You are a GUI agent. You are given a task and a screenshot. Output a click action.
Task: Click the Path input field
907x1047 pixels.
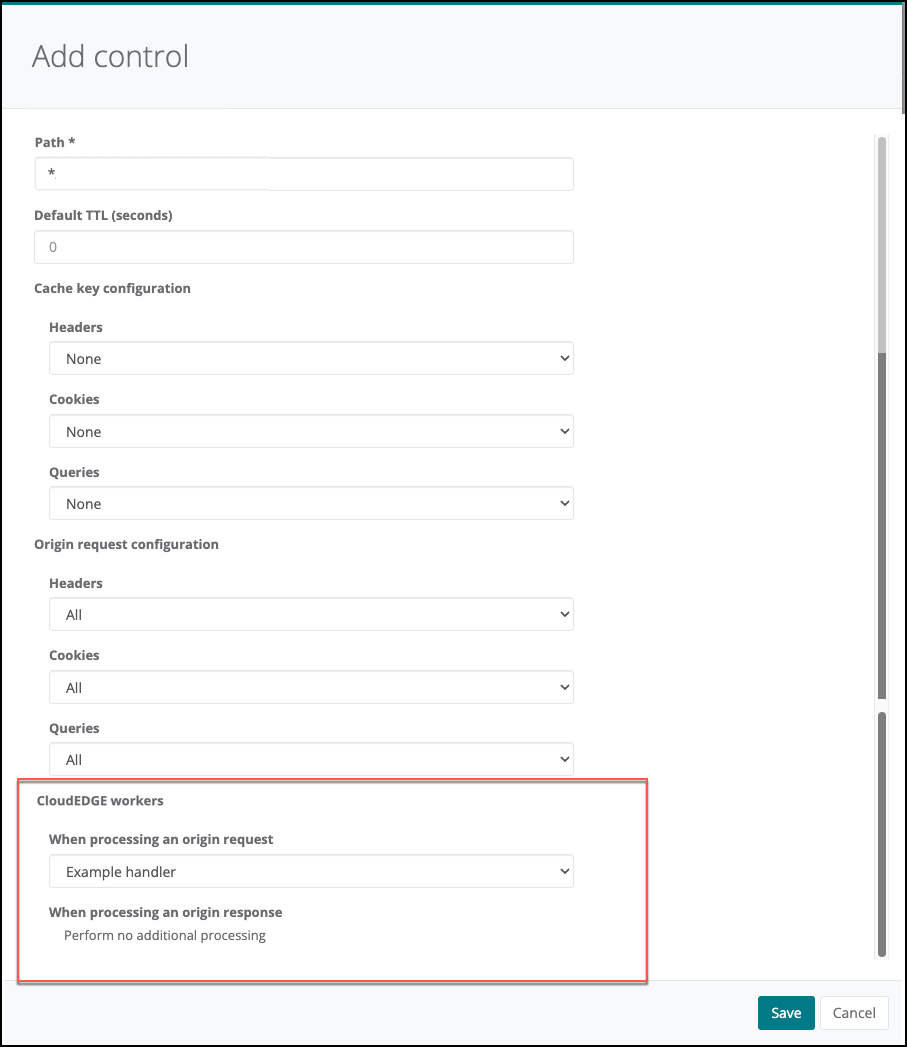pos(304,174)
